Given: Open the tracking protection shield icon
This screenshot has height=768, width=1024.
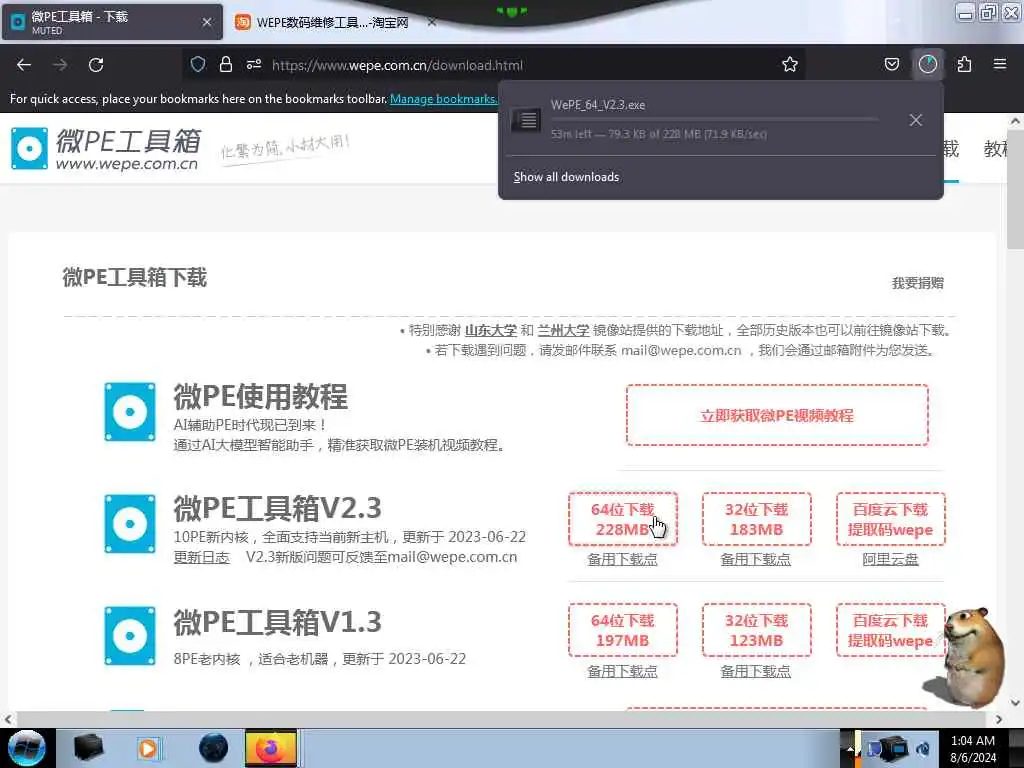Looking at the screenshot, I should (x=198, y=64).
